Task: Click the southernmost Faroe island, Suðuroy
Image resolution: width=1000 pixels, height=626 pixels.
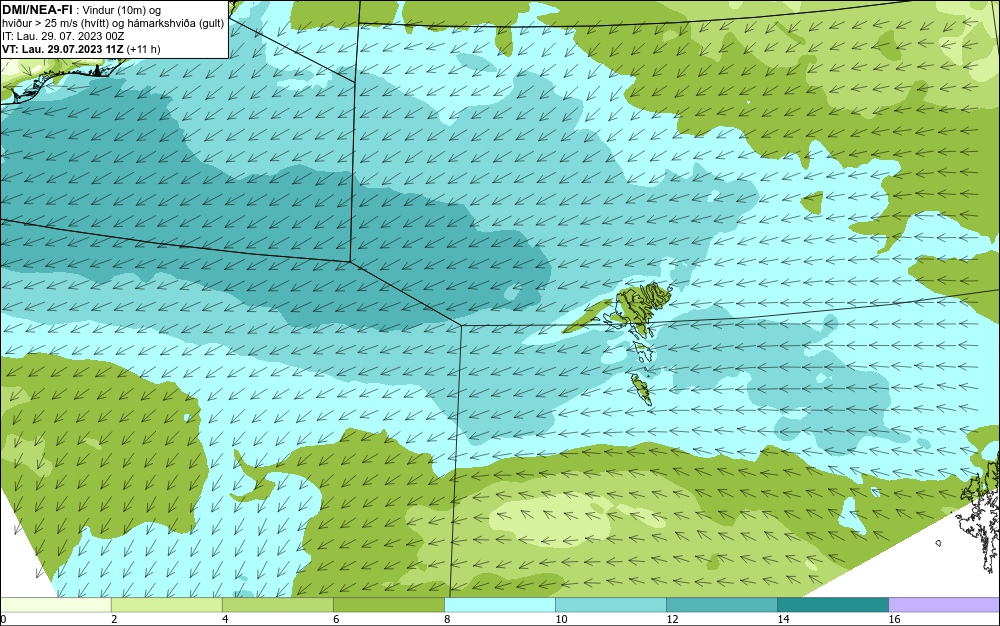Action: 640,389
